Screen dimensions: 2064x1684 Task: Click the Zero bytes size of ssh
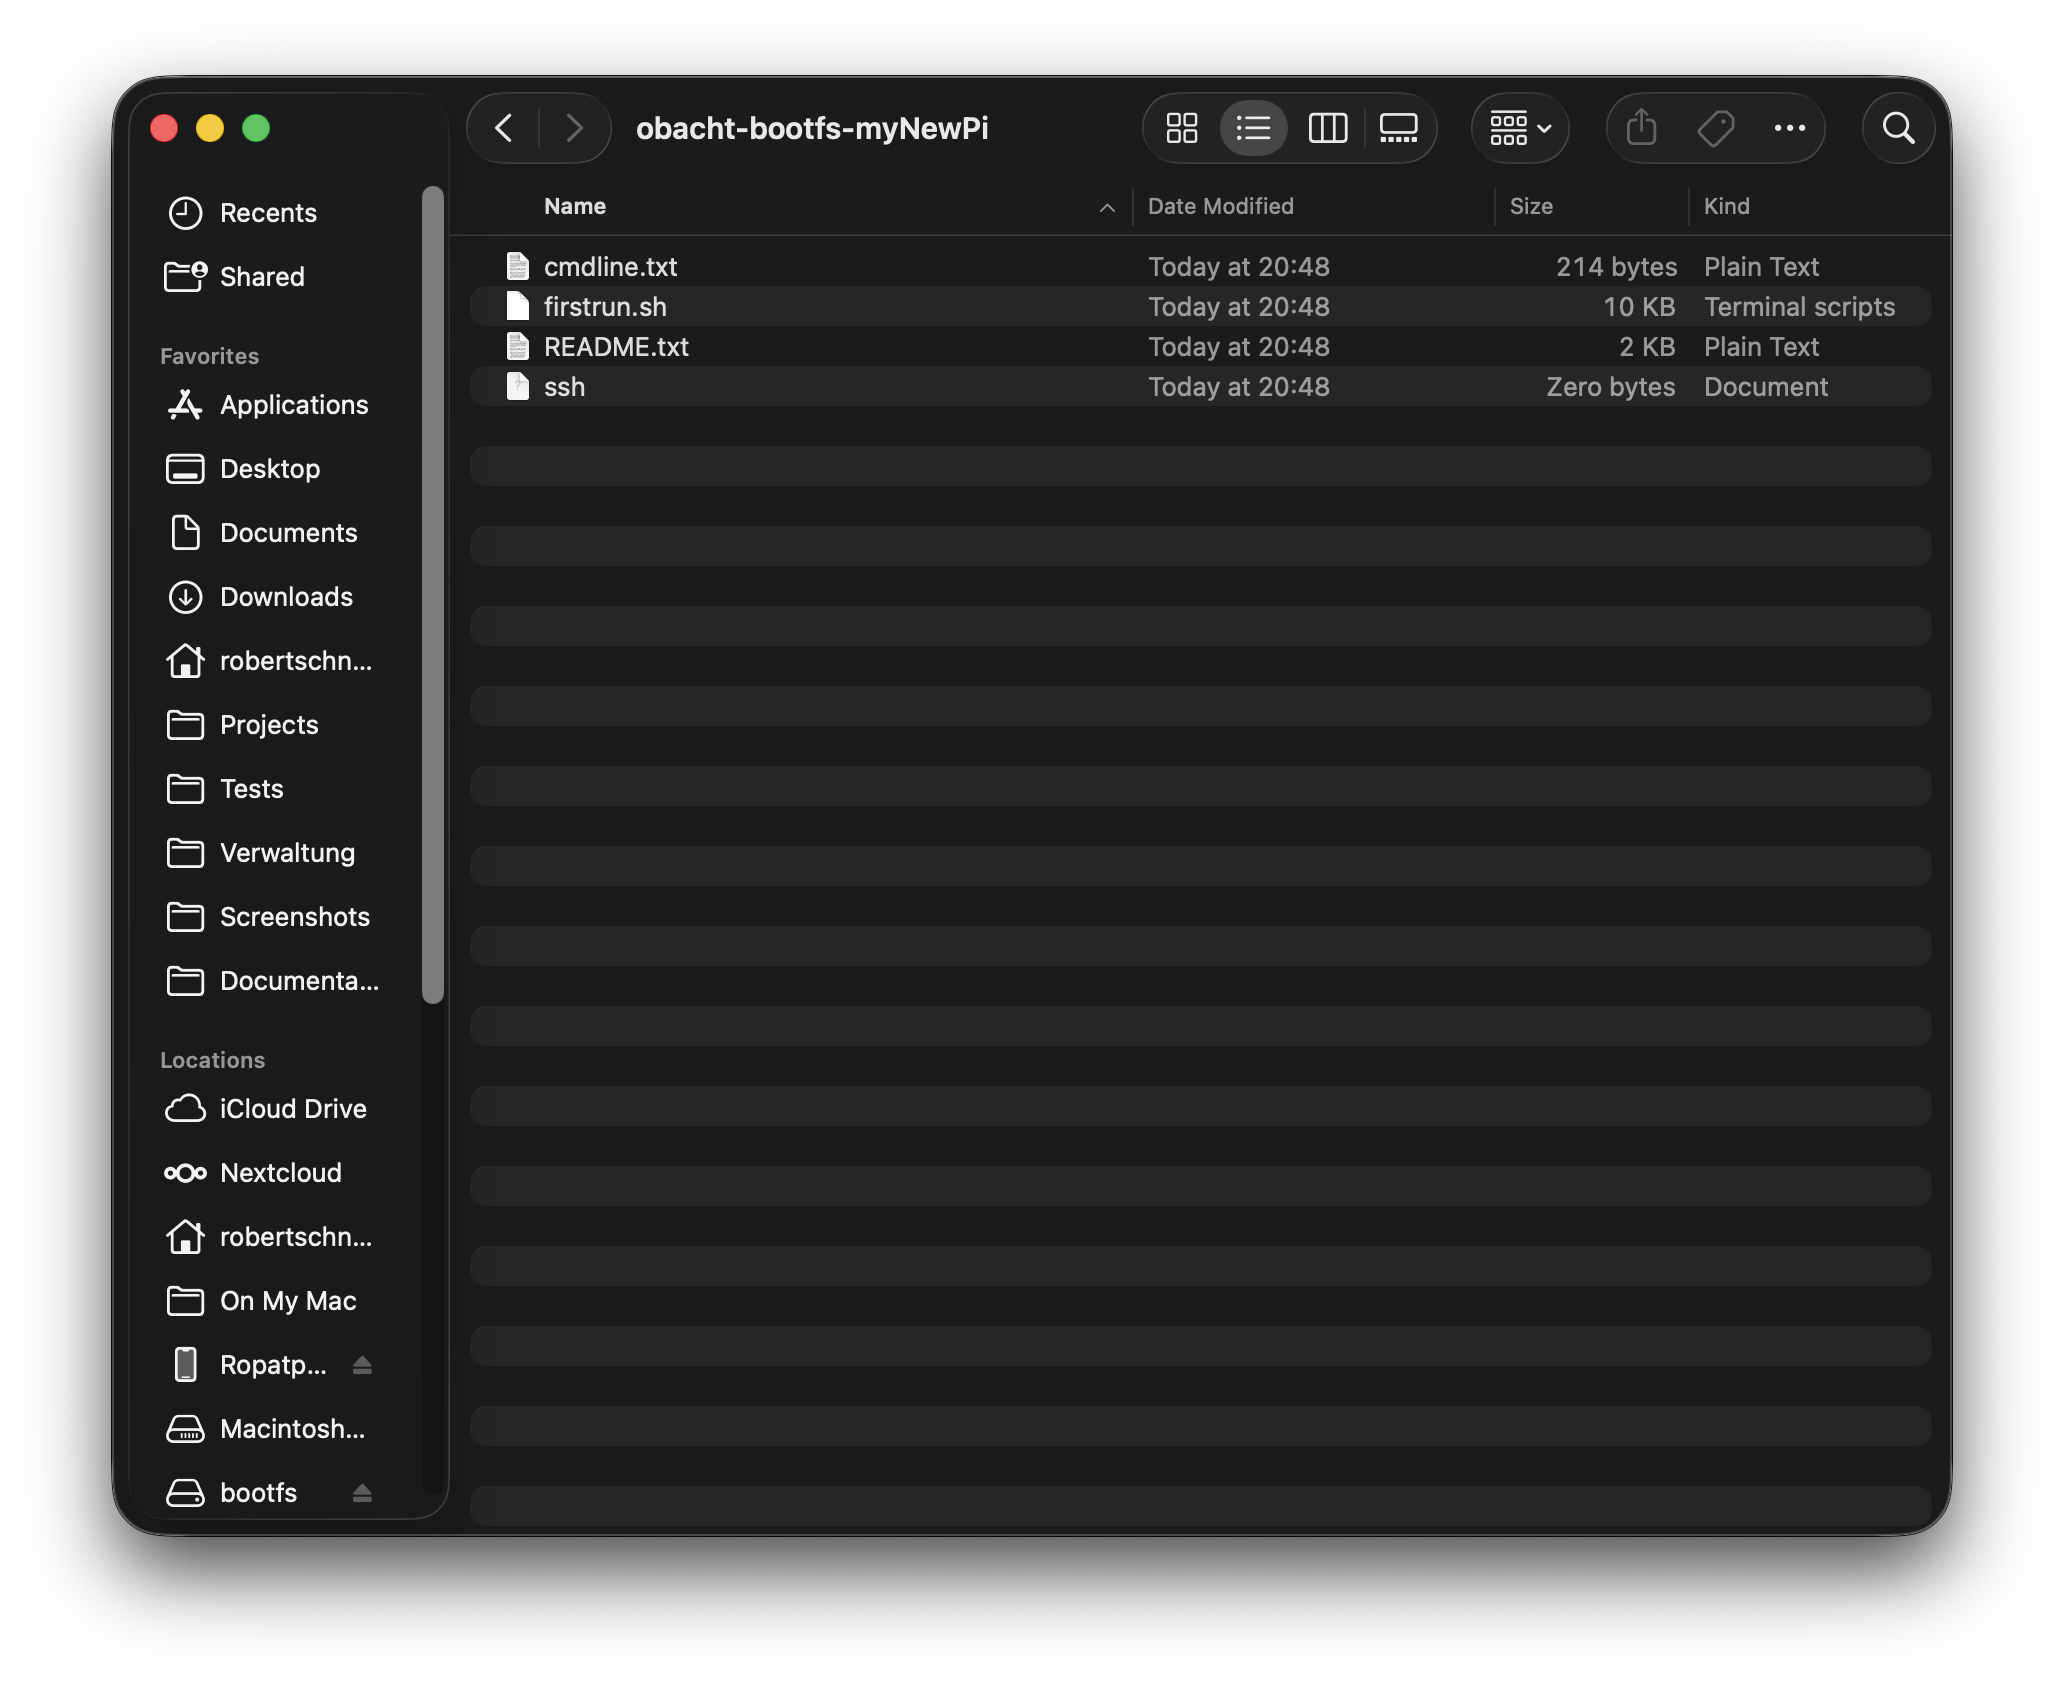[x=1610, y=386]
